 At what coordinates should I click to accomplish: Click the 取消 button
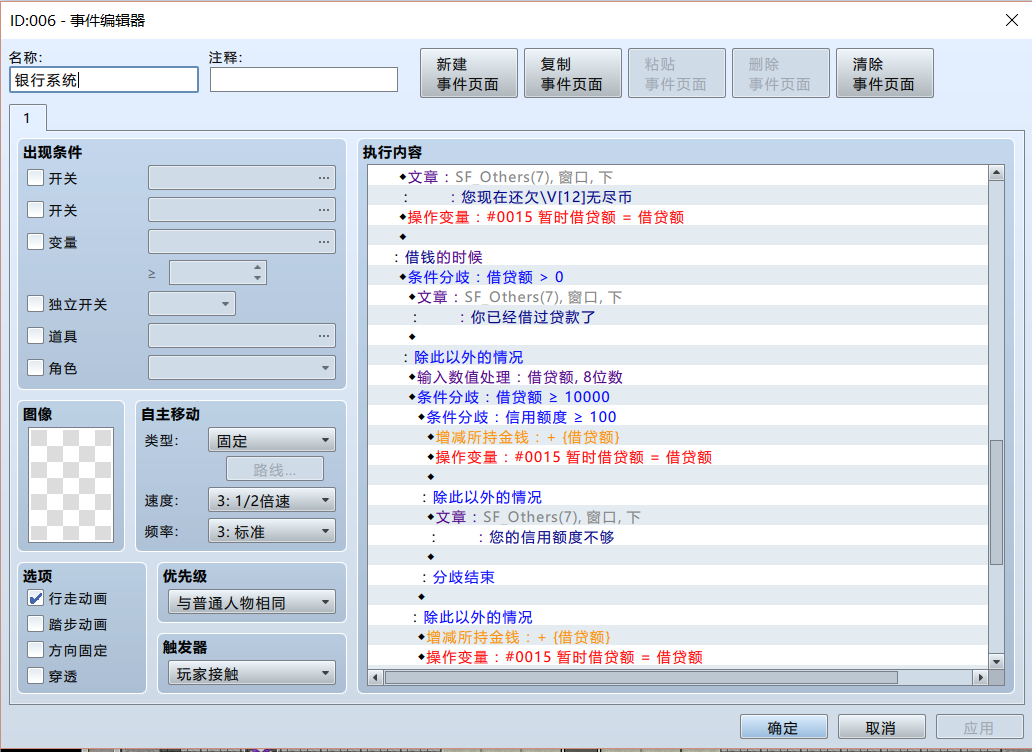point(881,727)
